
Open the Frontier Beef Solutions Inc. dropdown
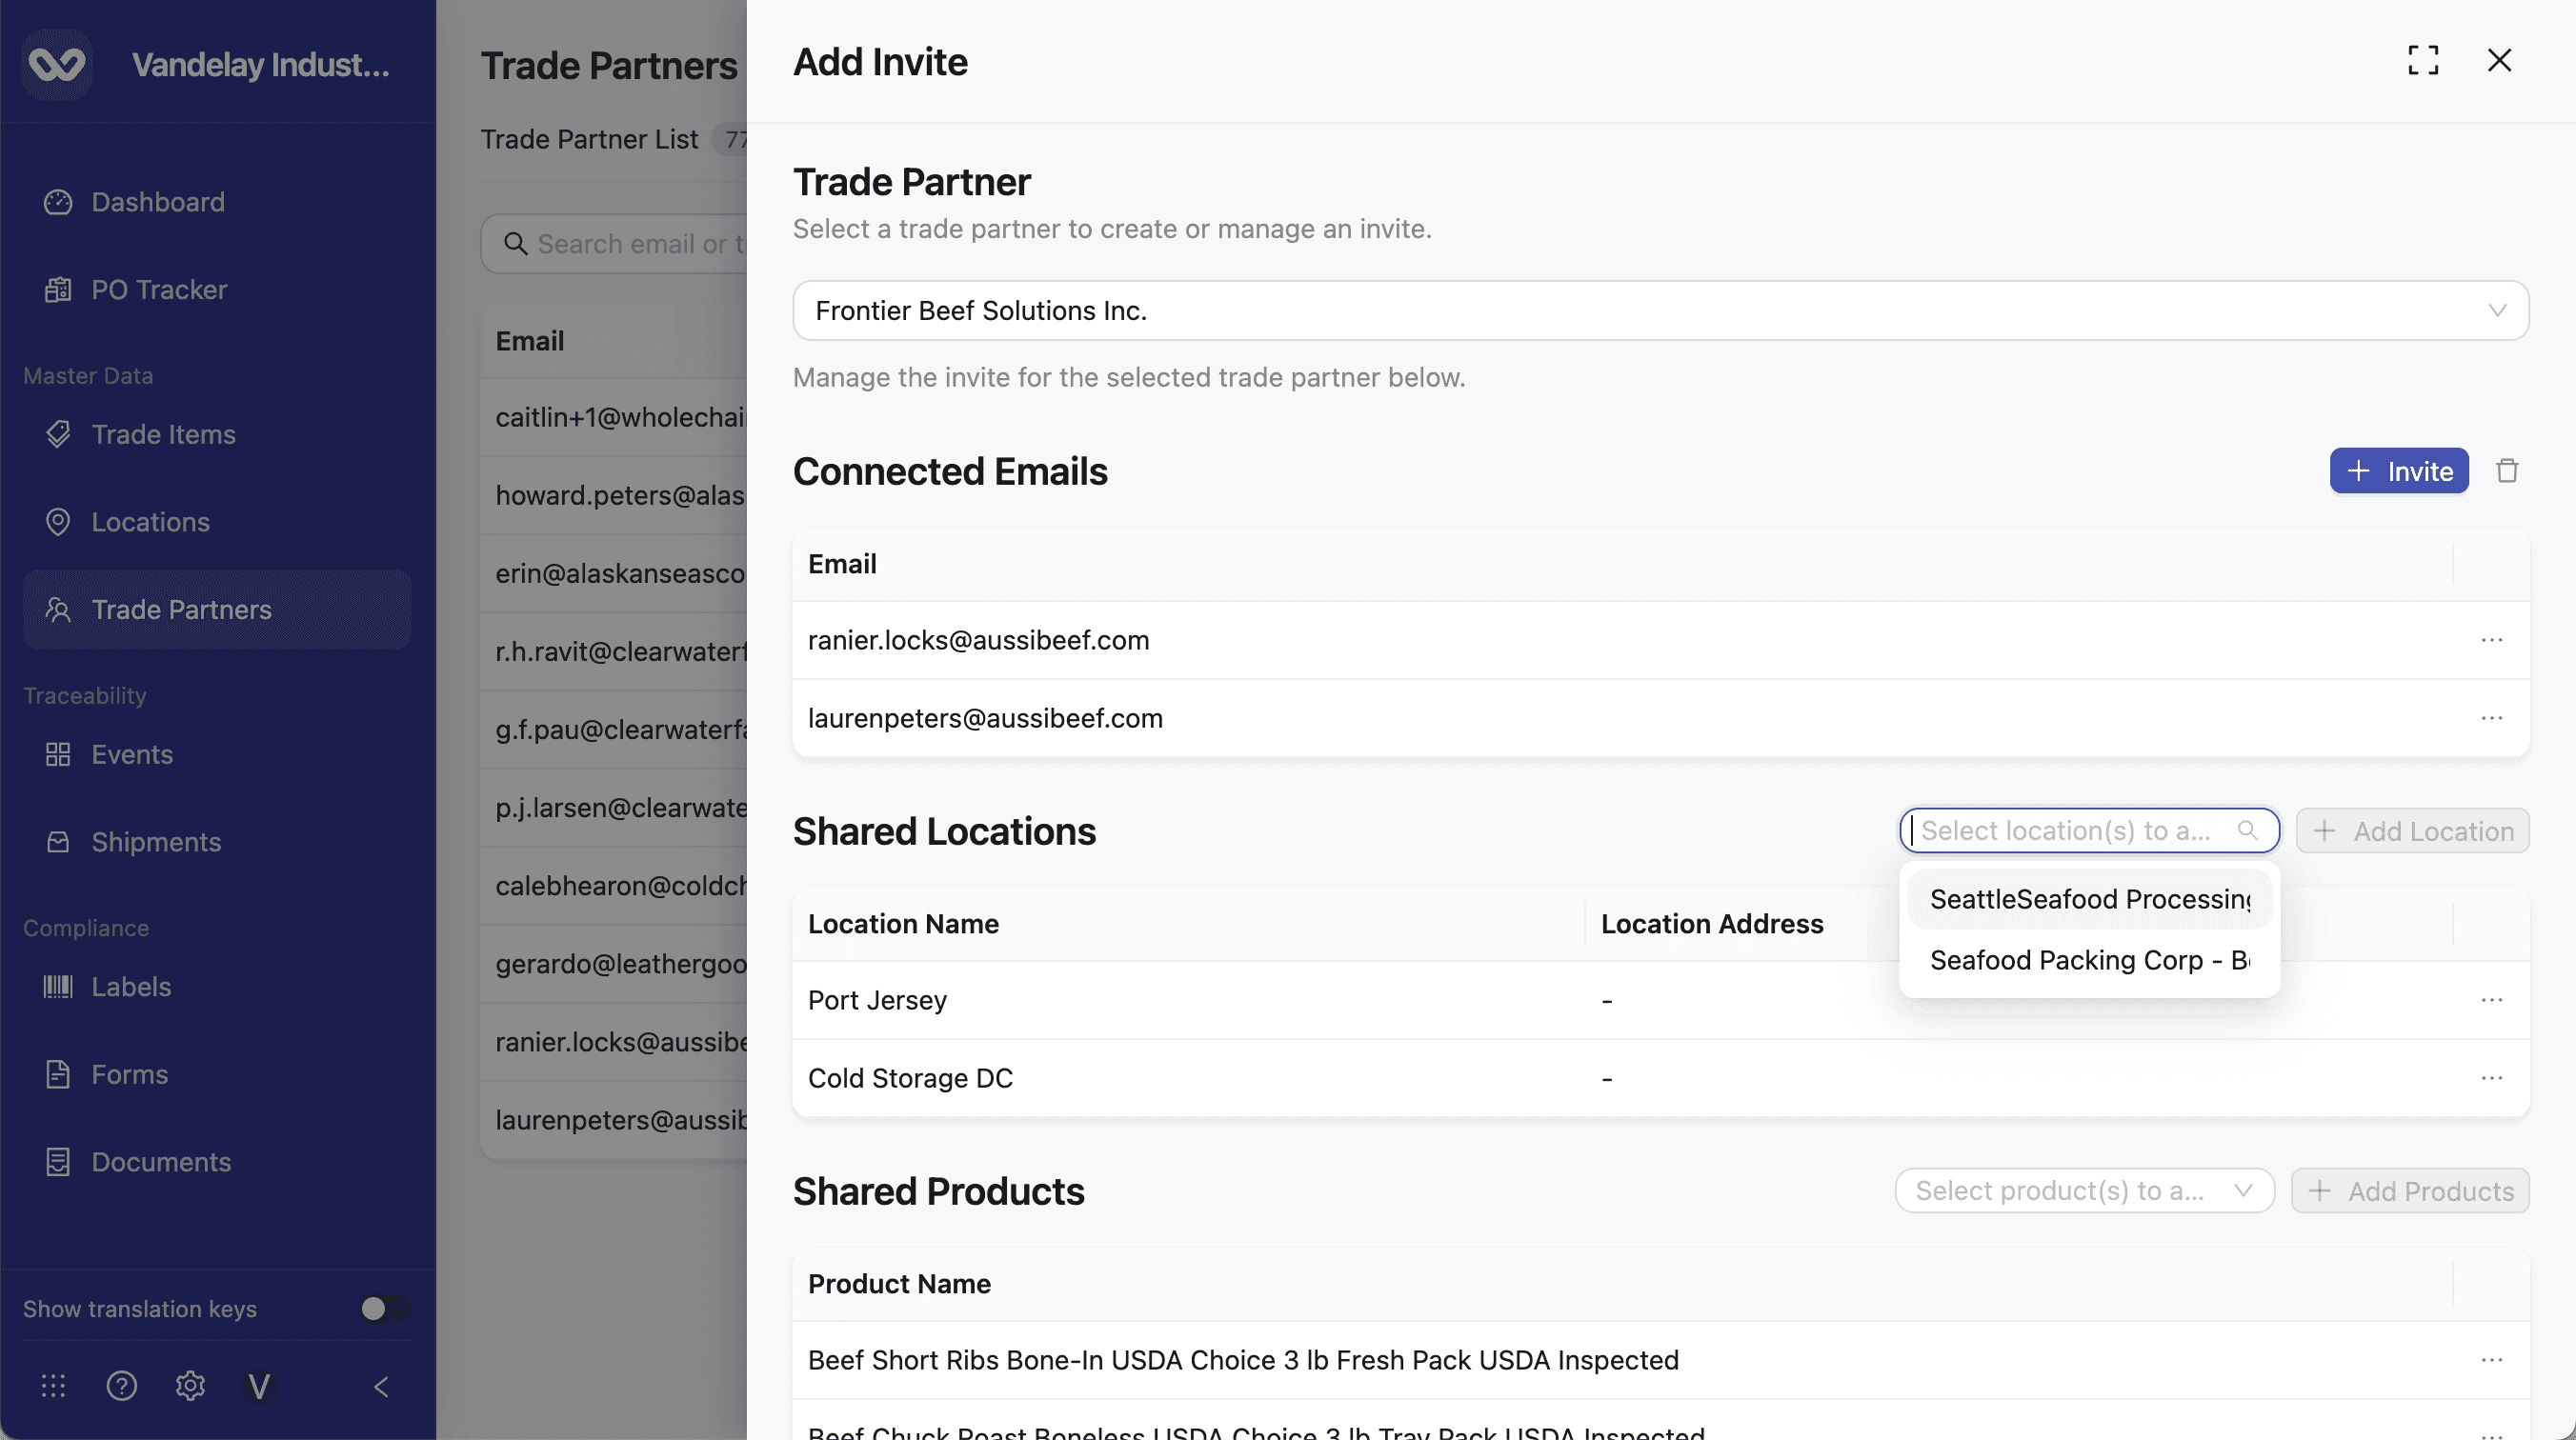pos(1660,311)
